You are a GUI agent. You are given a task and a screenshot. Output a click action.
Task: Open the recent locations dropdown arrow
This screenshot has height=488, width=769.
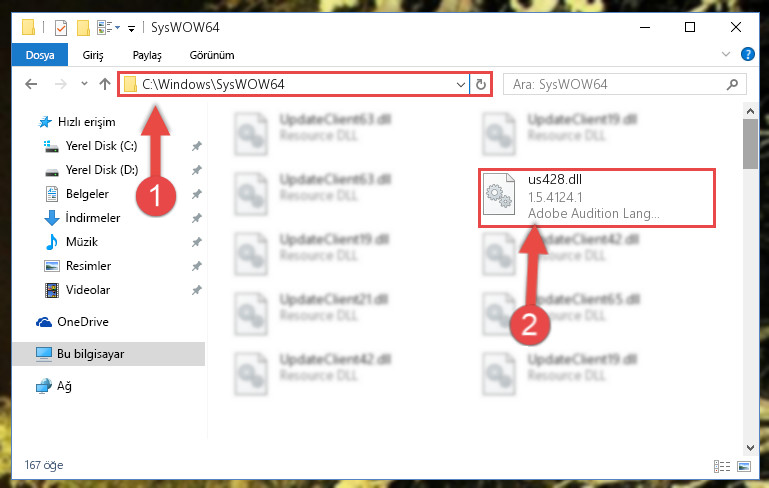tap(84, 84)
